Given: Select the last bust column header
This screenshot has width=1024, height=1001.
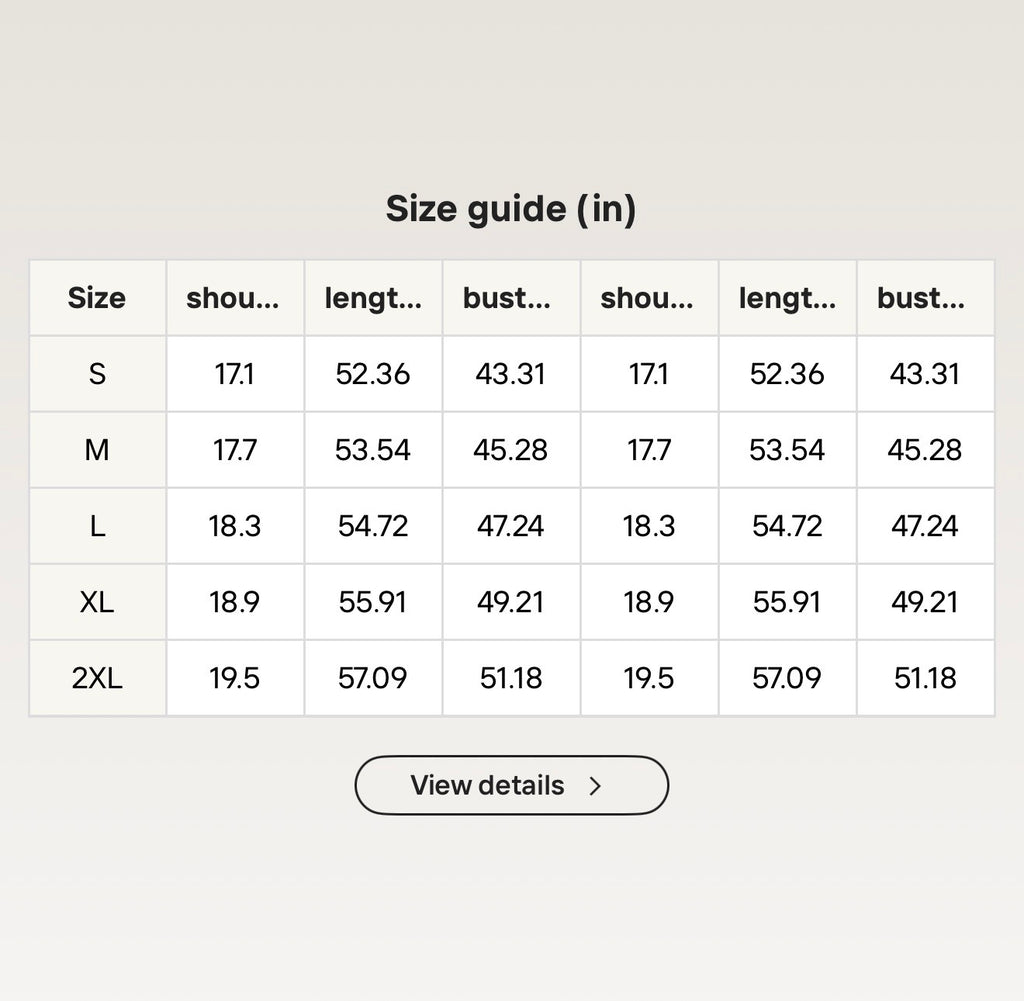Looking at the screenshot, I should tap(925, 298).
